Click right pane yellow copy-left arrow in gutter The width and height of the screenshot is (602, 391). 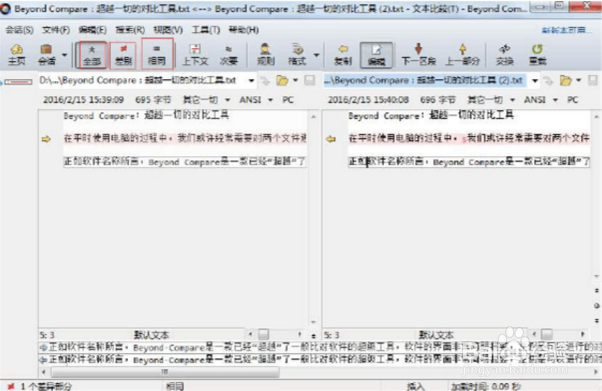(x=331, y=139)
